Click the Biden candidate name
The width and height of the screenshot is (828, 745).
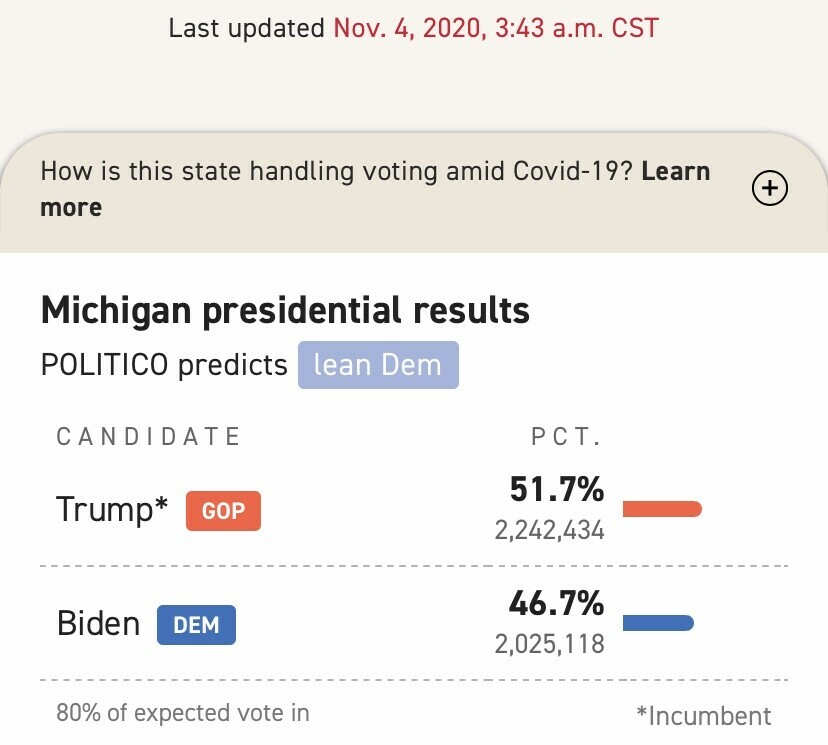pos(98,624)
